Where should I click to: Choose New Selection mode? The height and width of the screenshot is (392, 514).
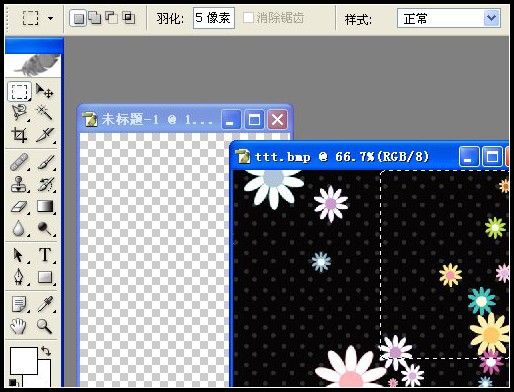point(78,18)
